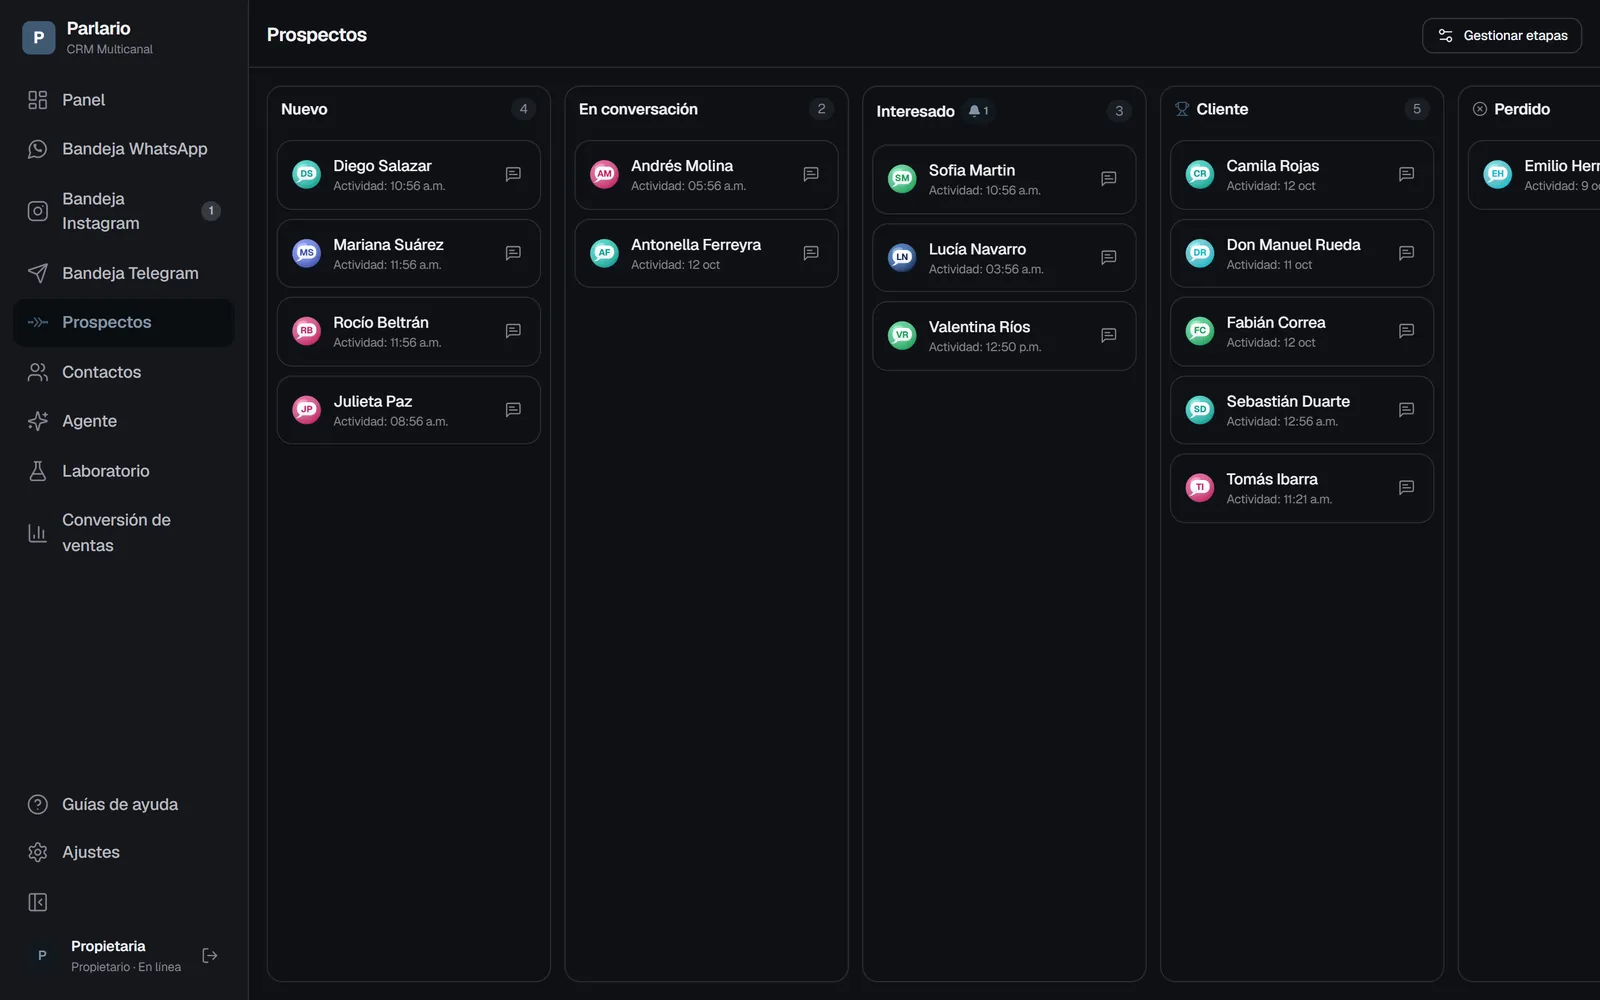Open Laboratorio section
Image resolution: width=1600 pixels, height=1000 pixels.
coord(124,471)
